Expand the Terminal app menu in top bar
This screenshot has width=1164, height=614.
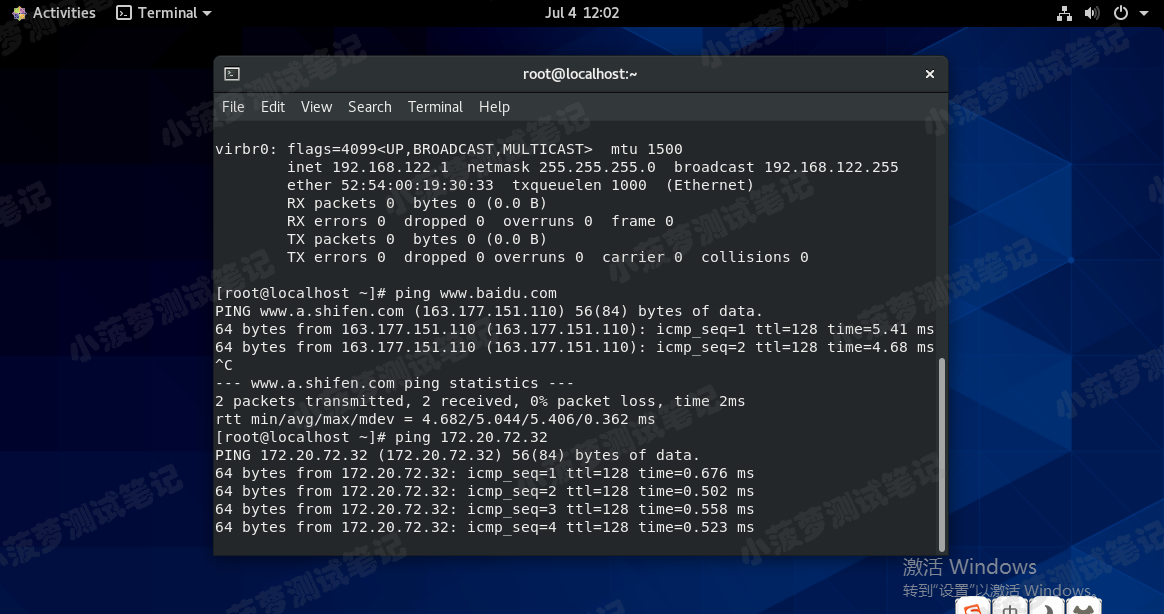point(164,13)
